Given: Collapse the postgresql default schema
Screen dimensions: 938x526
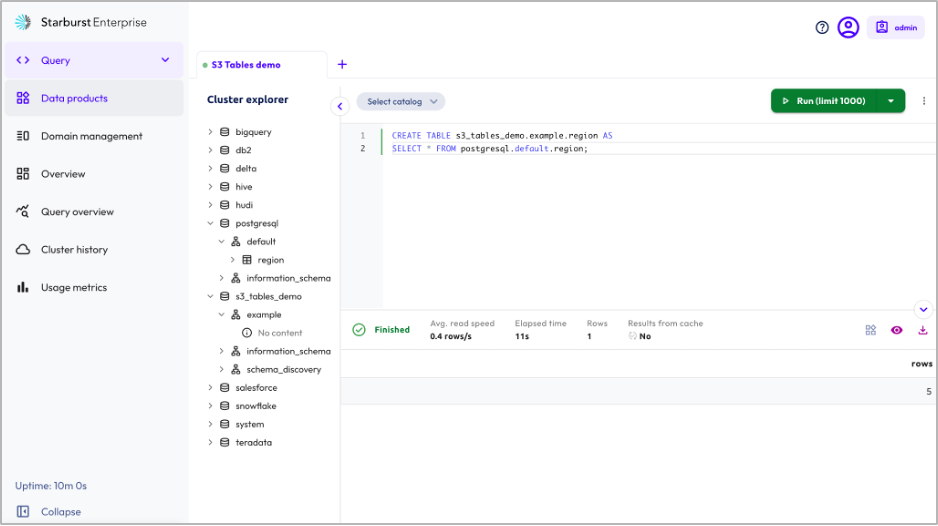Looking at the screenshot, I should coord(221,242).
